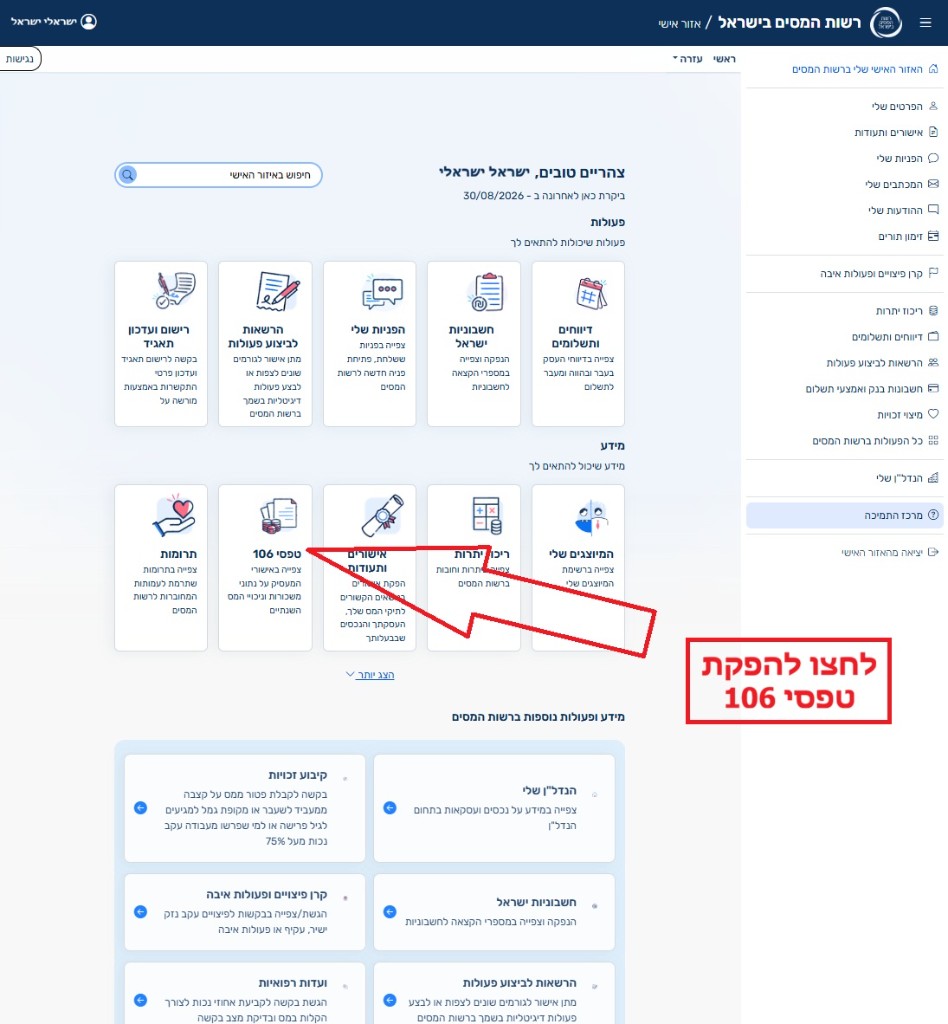Click the blue arrow on ועדות רפואיות card
The image size is (948, 1024).
pos(140,1000)
